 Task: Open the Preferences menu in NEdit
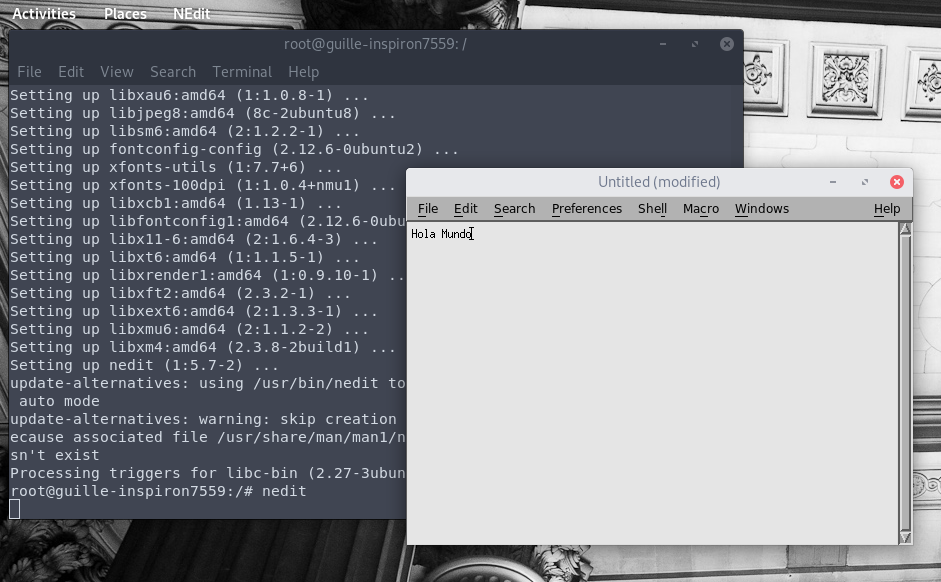click(x=587, y=209)
